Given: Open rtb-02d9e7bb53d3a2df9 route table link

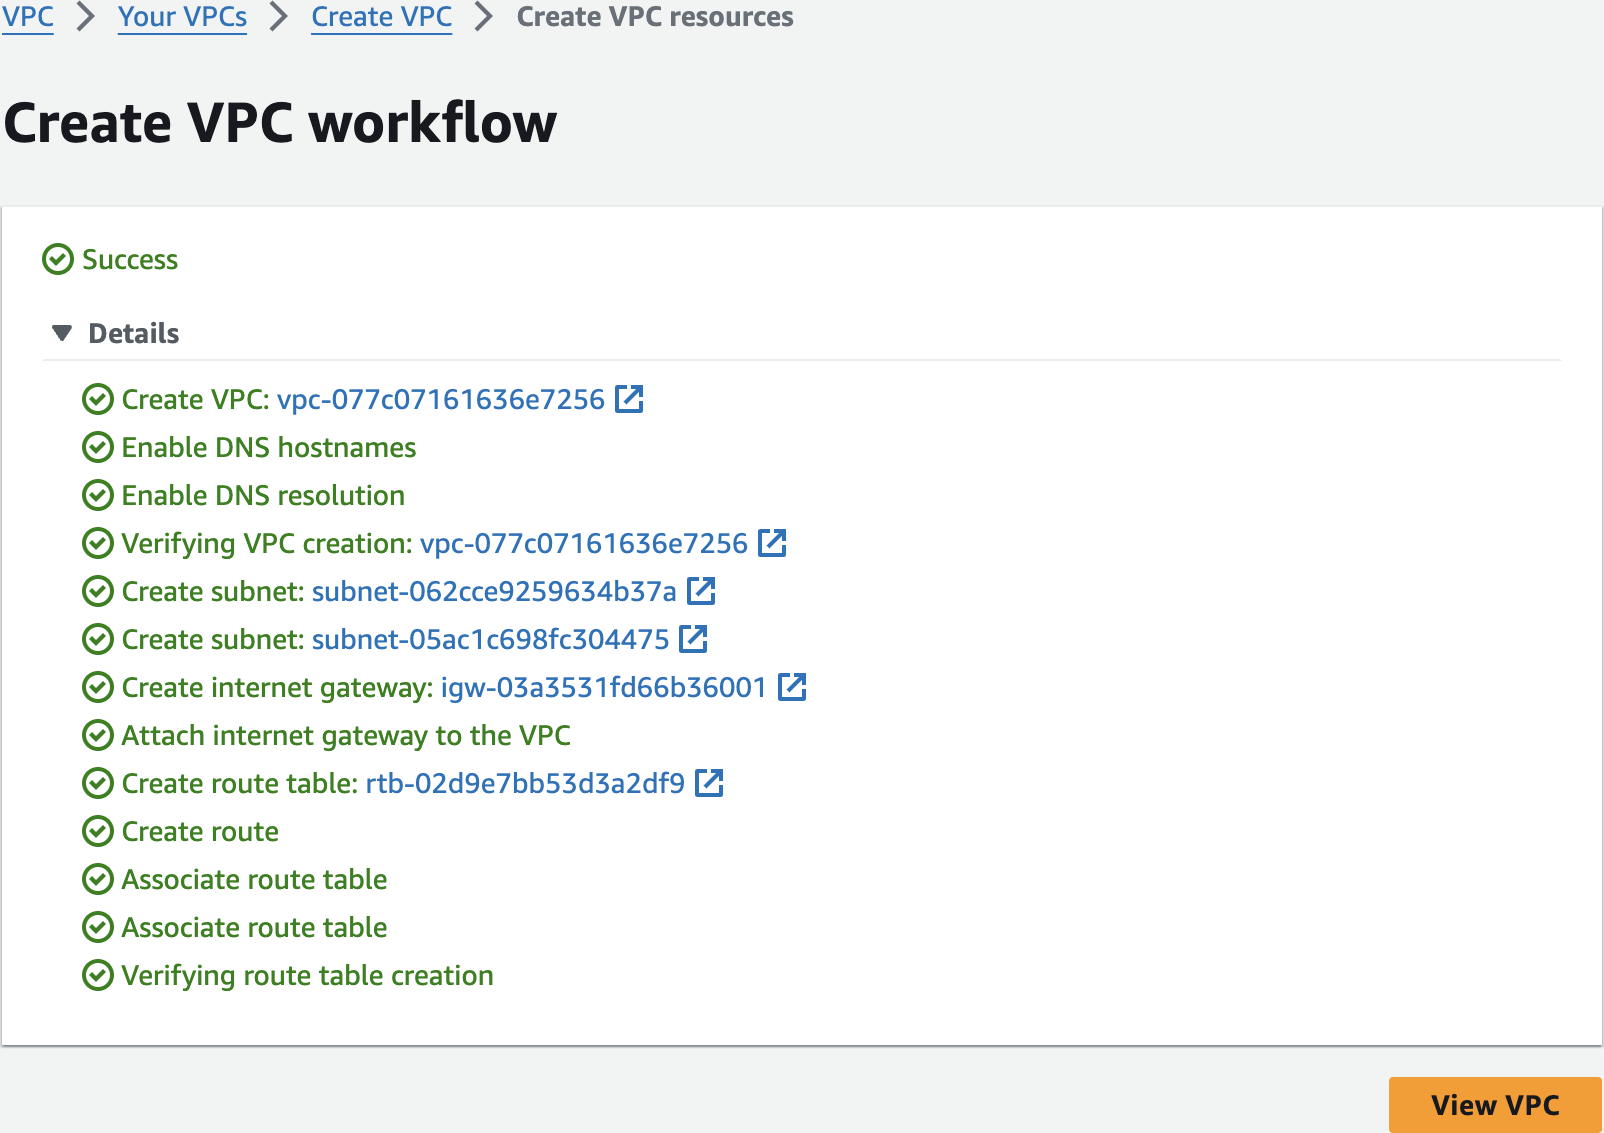Looking at the screenshot, I should (x=525, y=784).
